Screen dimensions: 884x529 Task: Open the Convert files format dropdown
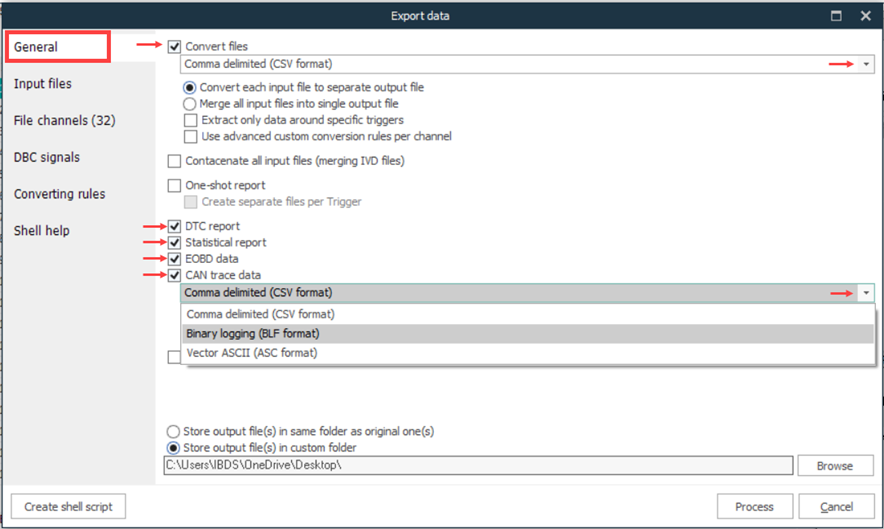point(866,64)
